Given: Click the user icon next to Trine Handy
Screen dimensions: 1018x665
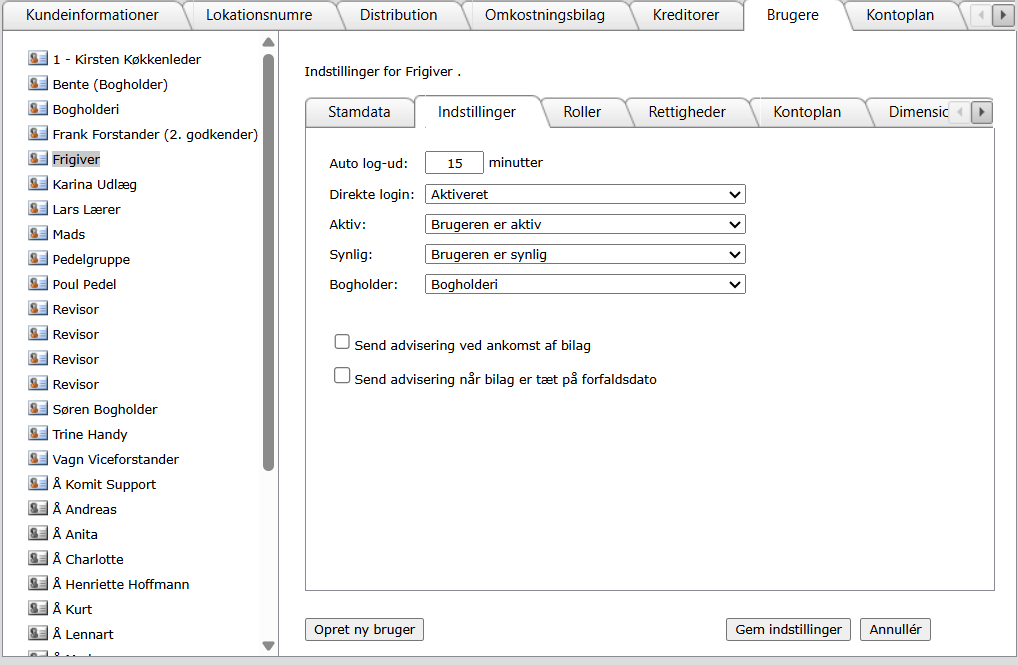Looking at the screenshot, I should (38, 434).
